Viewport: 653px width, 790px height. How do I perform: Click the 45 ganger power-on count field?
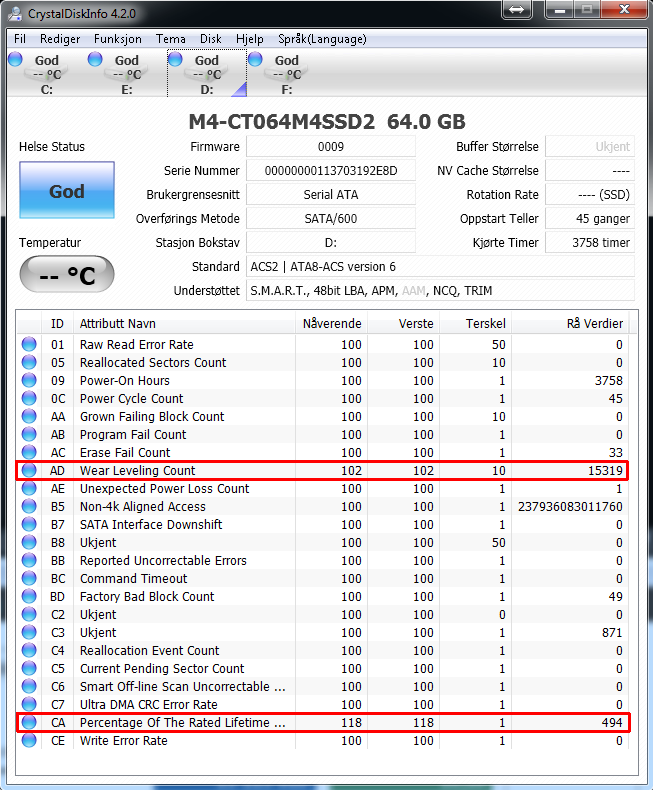point(590,219)
